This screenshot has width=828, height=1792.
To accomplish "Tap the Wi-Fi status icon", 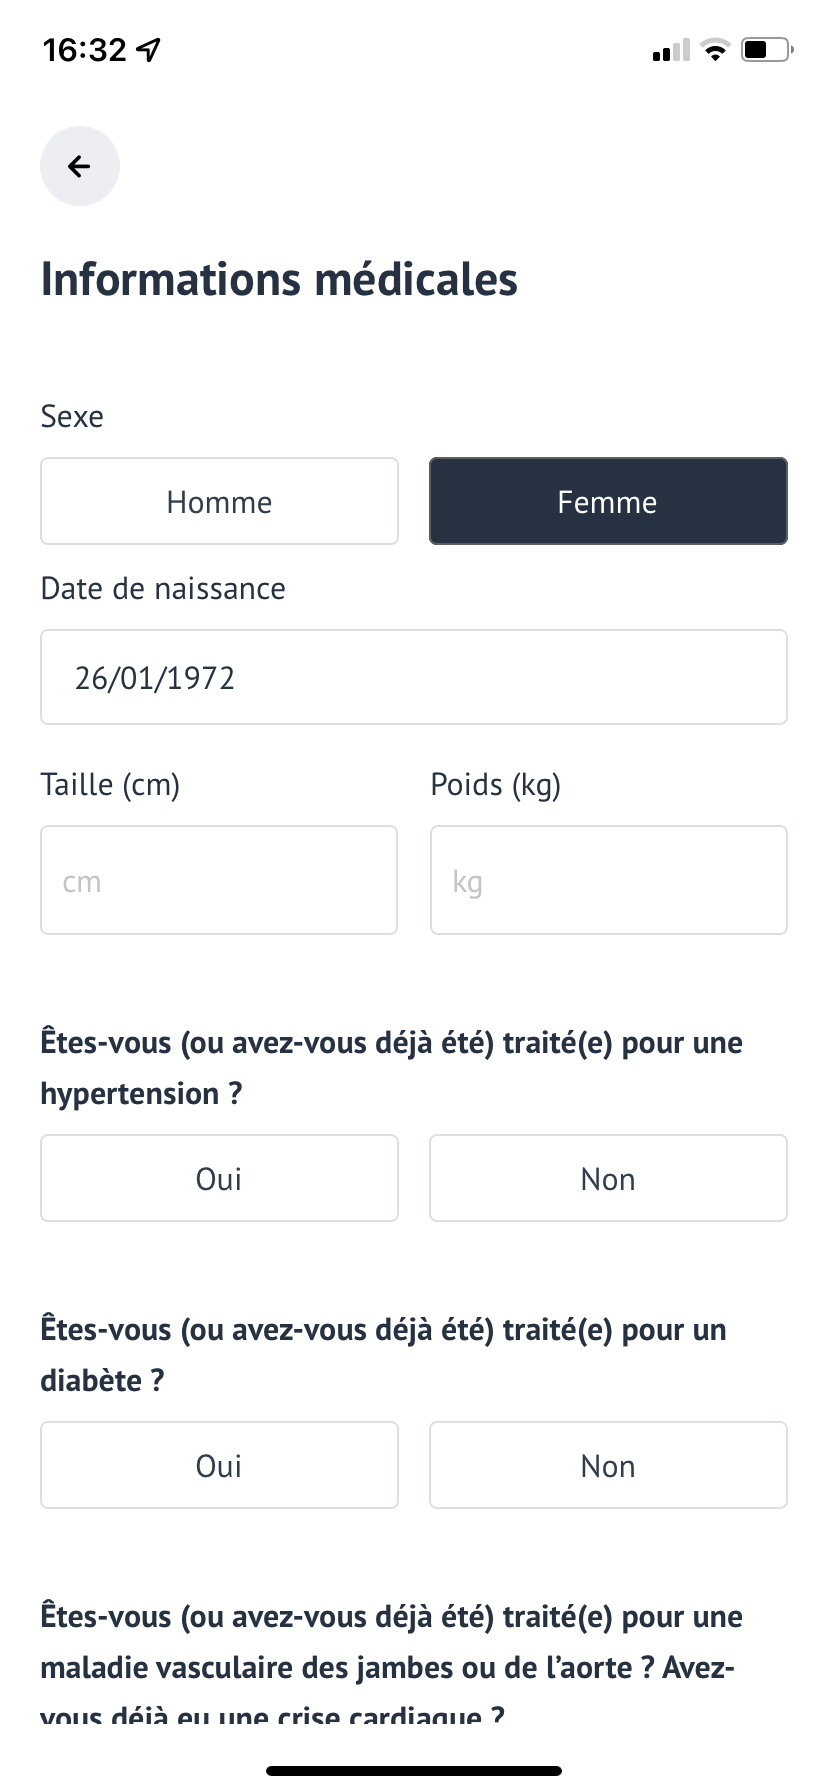I will coord(715,49).
